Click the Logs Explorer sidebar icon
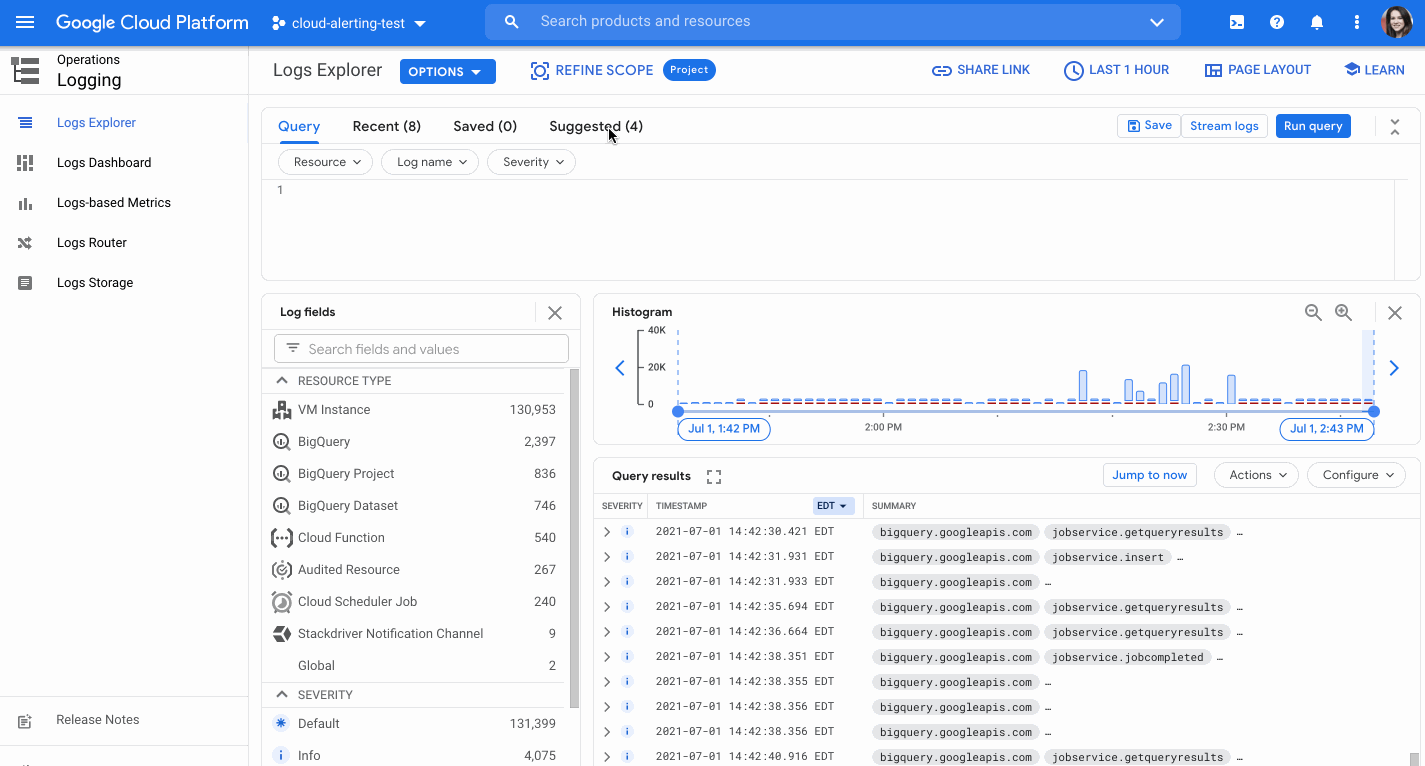Image resolution: width=1425 pixels, height=766 pixels. coord(25,122)
